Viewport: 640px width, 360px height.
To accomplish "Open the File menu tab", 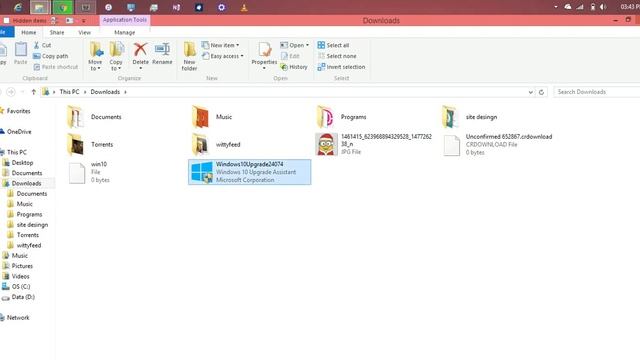I will pos(6,32).
